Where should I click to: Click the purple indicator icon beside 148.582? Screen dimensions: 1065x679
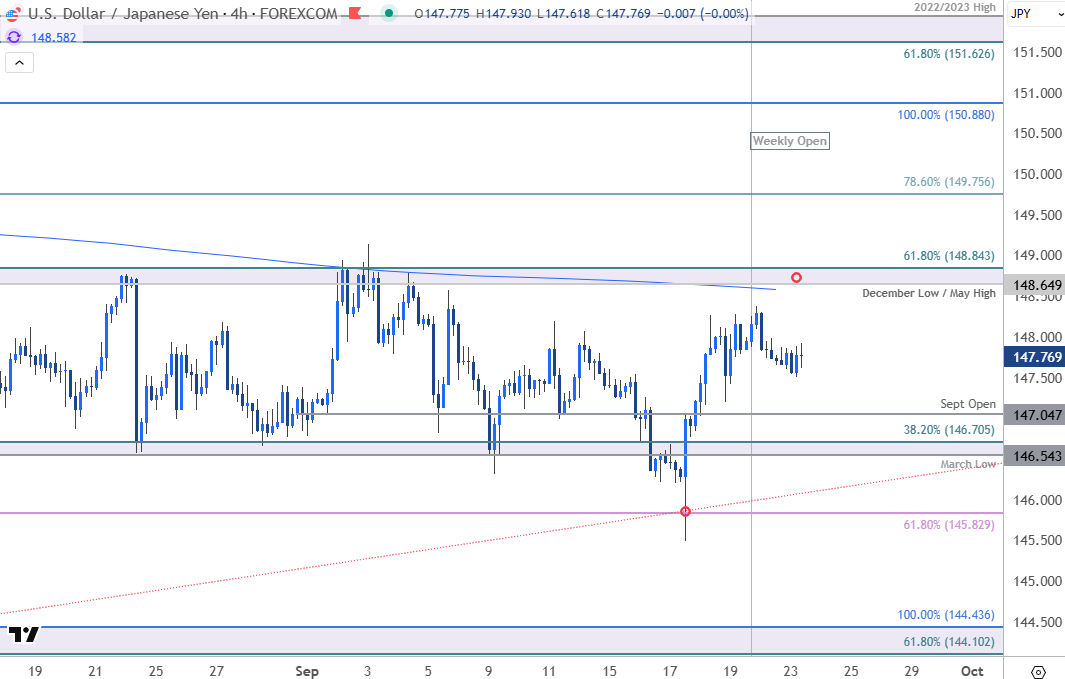point(14,36)
